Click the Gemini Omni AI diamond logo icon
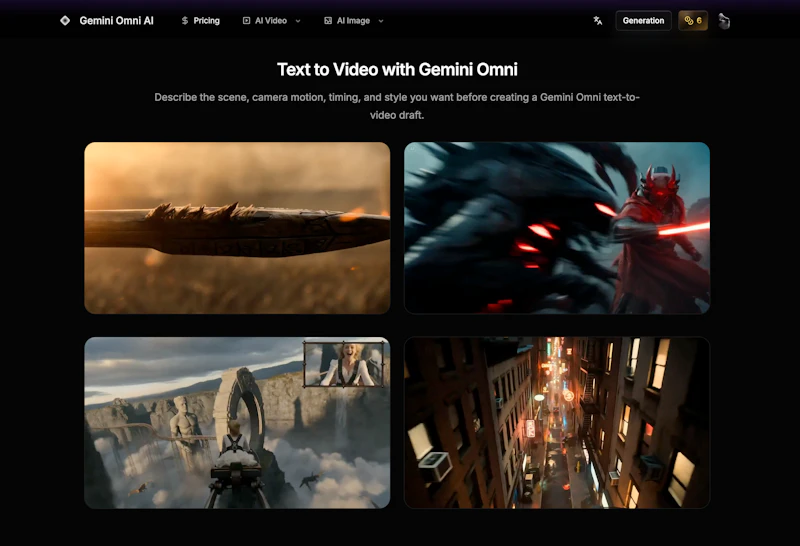The image size is (800, 546). (x=65, y=20)
